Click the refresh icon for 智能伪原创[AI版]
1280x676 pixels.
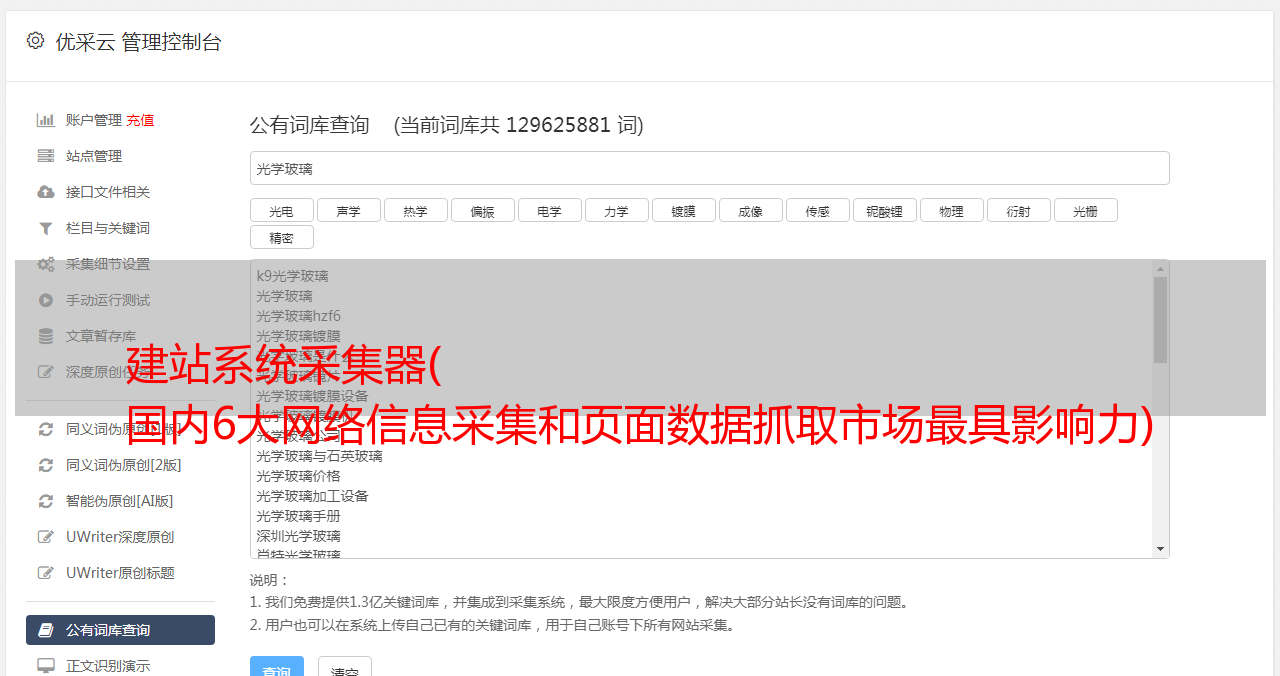tap(46, 501)
